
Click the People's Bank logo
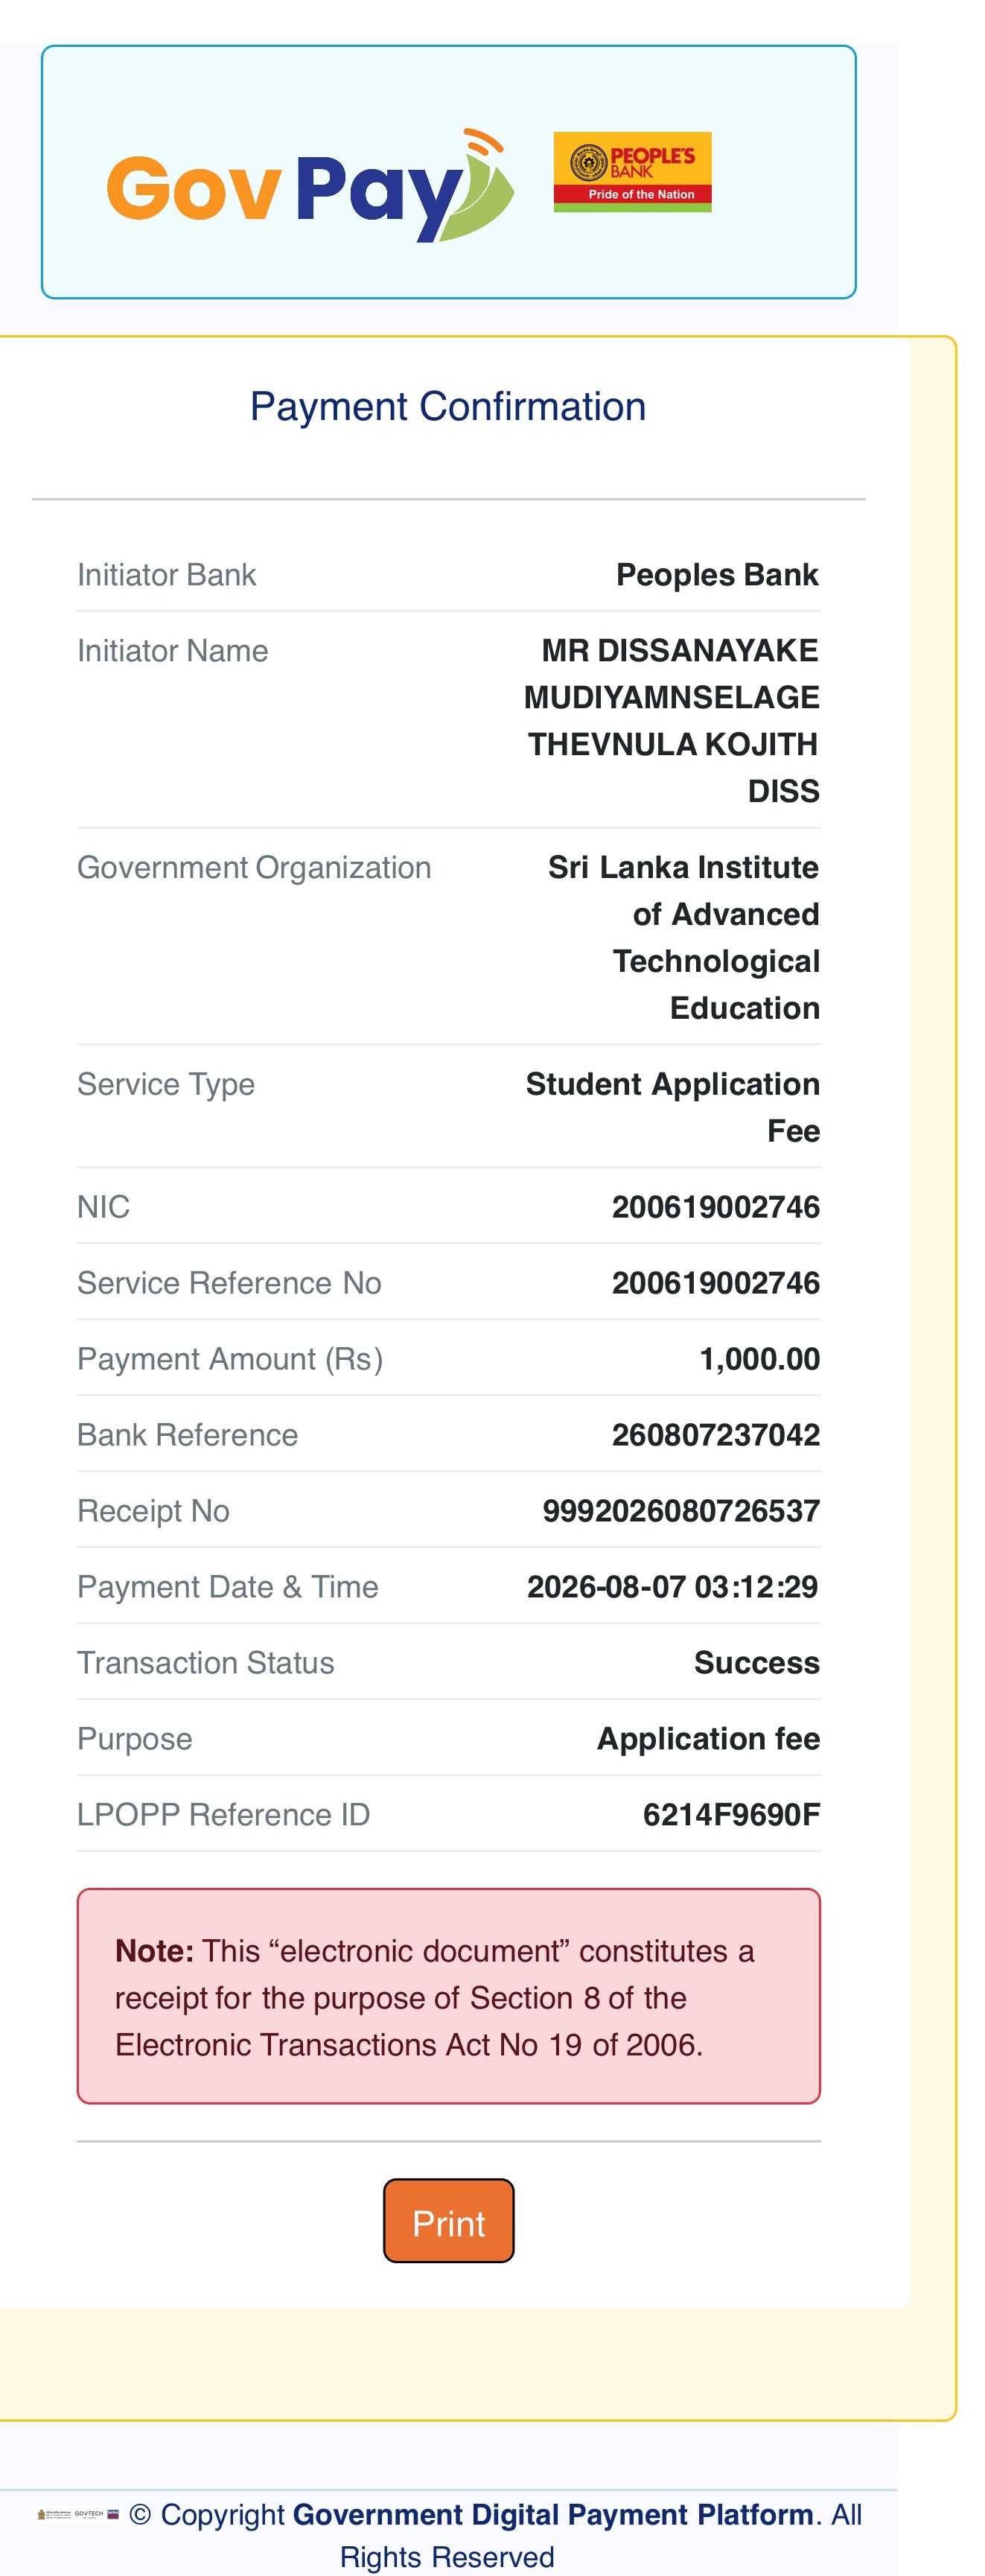tap(632, 172)
